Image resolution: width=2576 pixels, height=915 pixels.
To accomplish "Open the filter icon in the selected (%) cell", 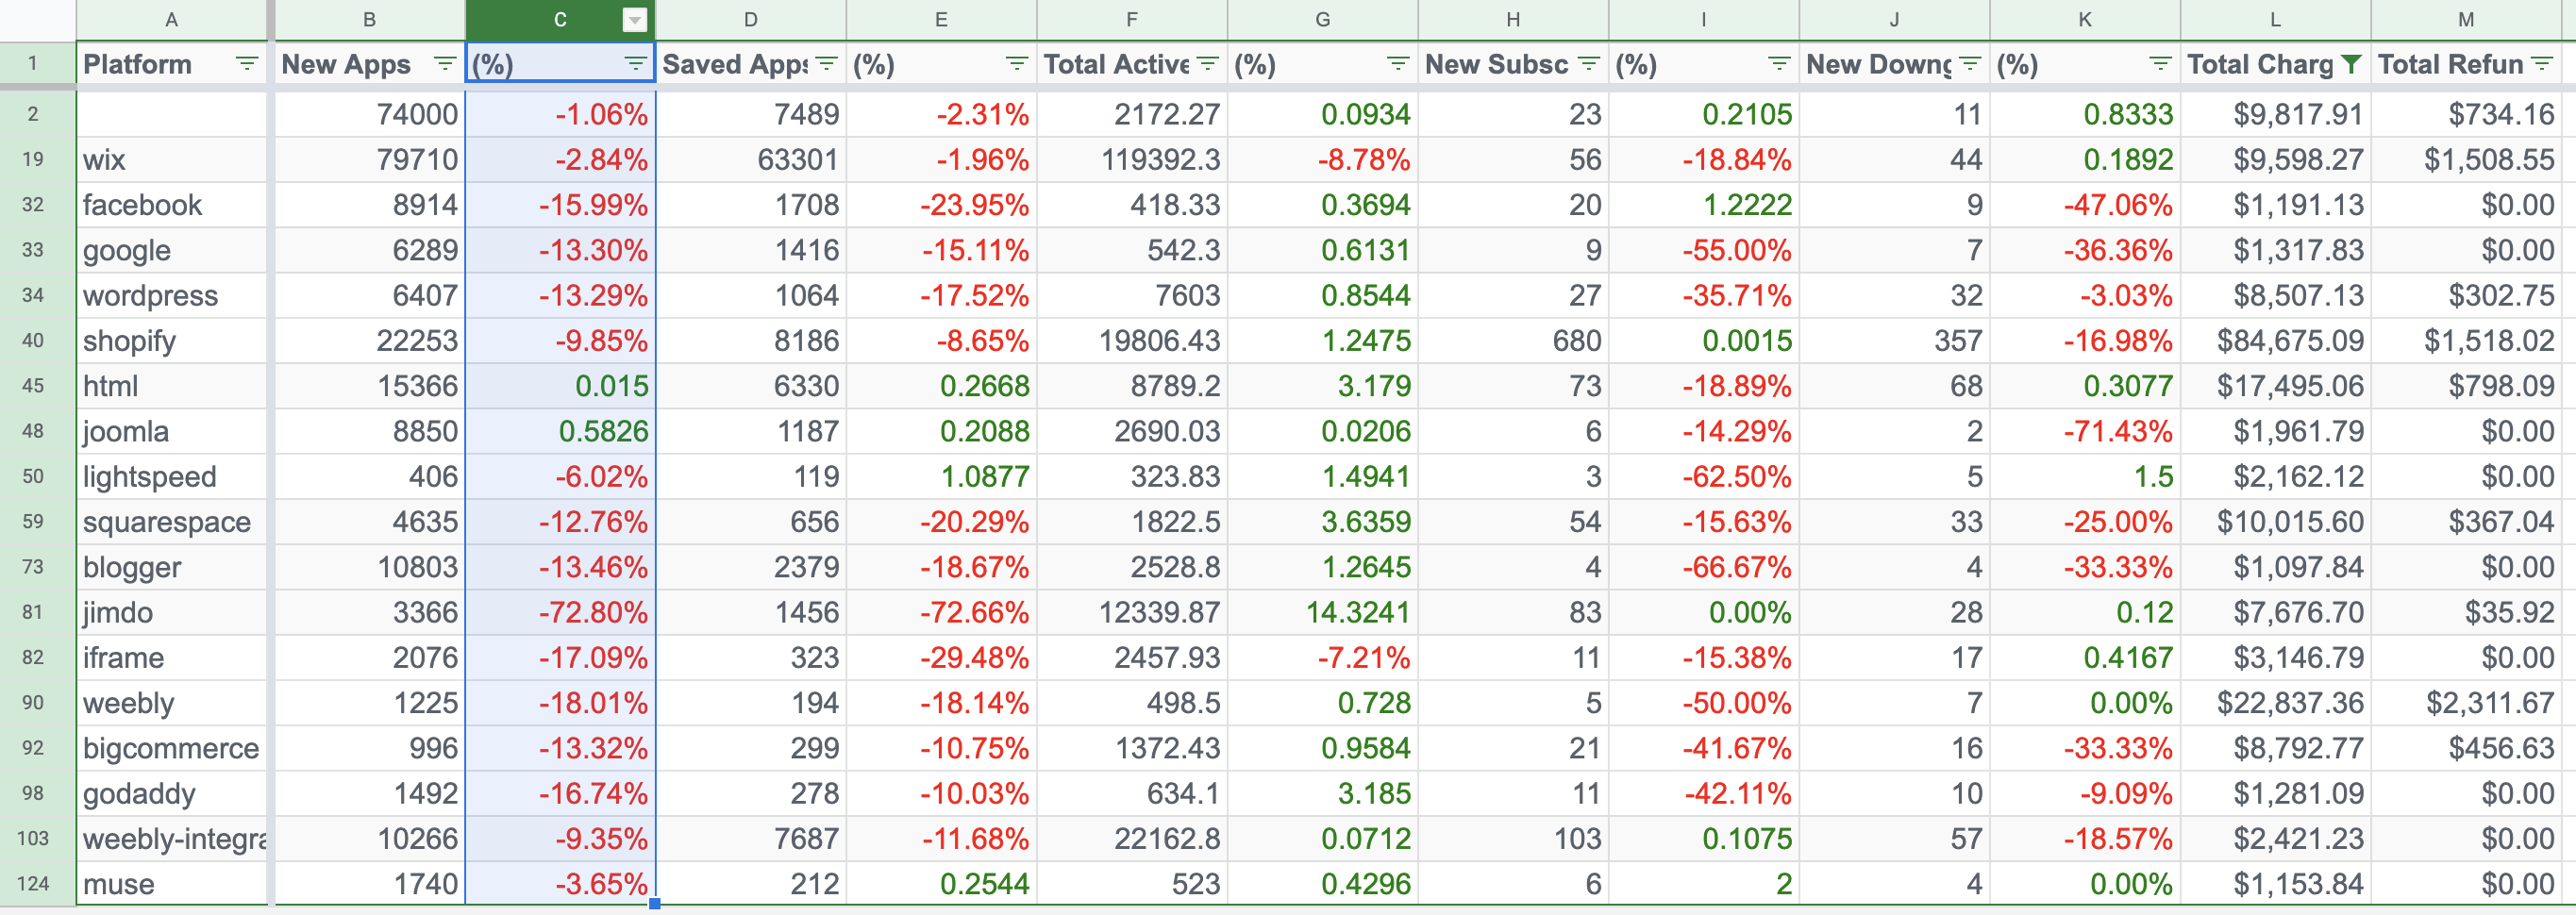I will [636, 64].
